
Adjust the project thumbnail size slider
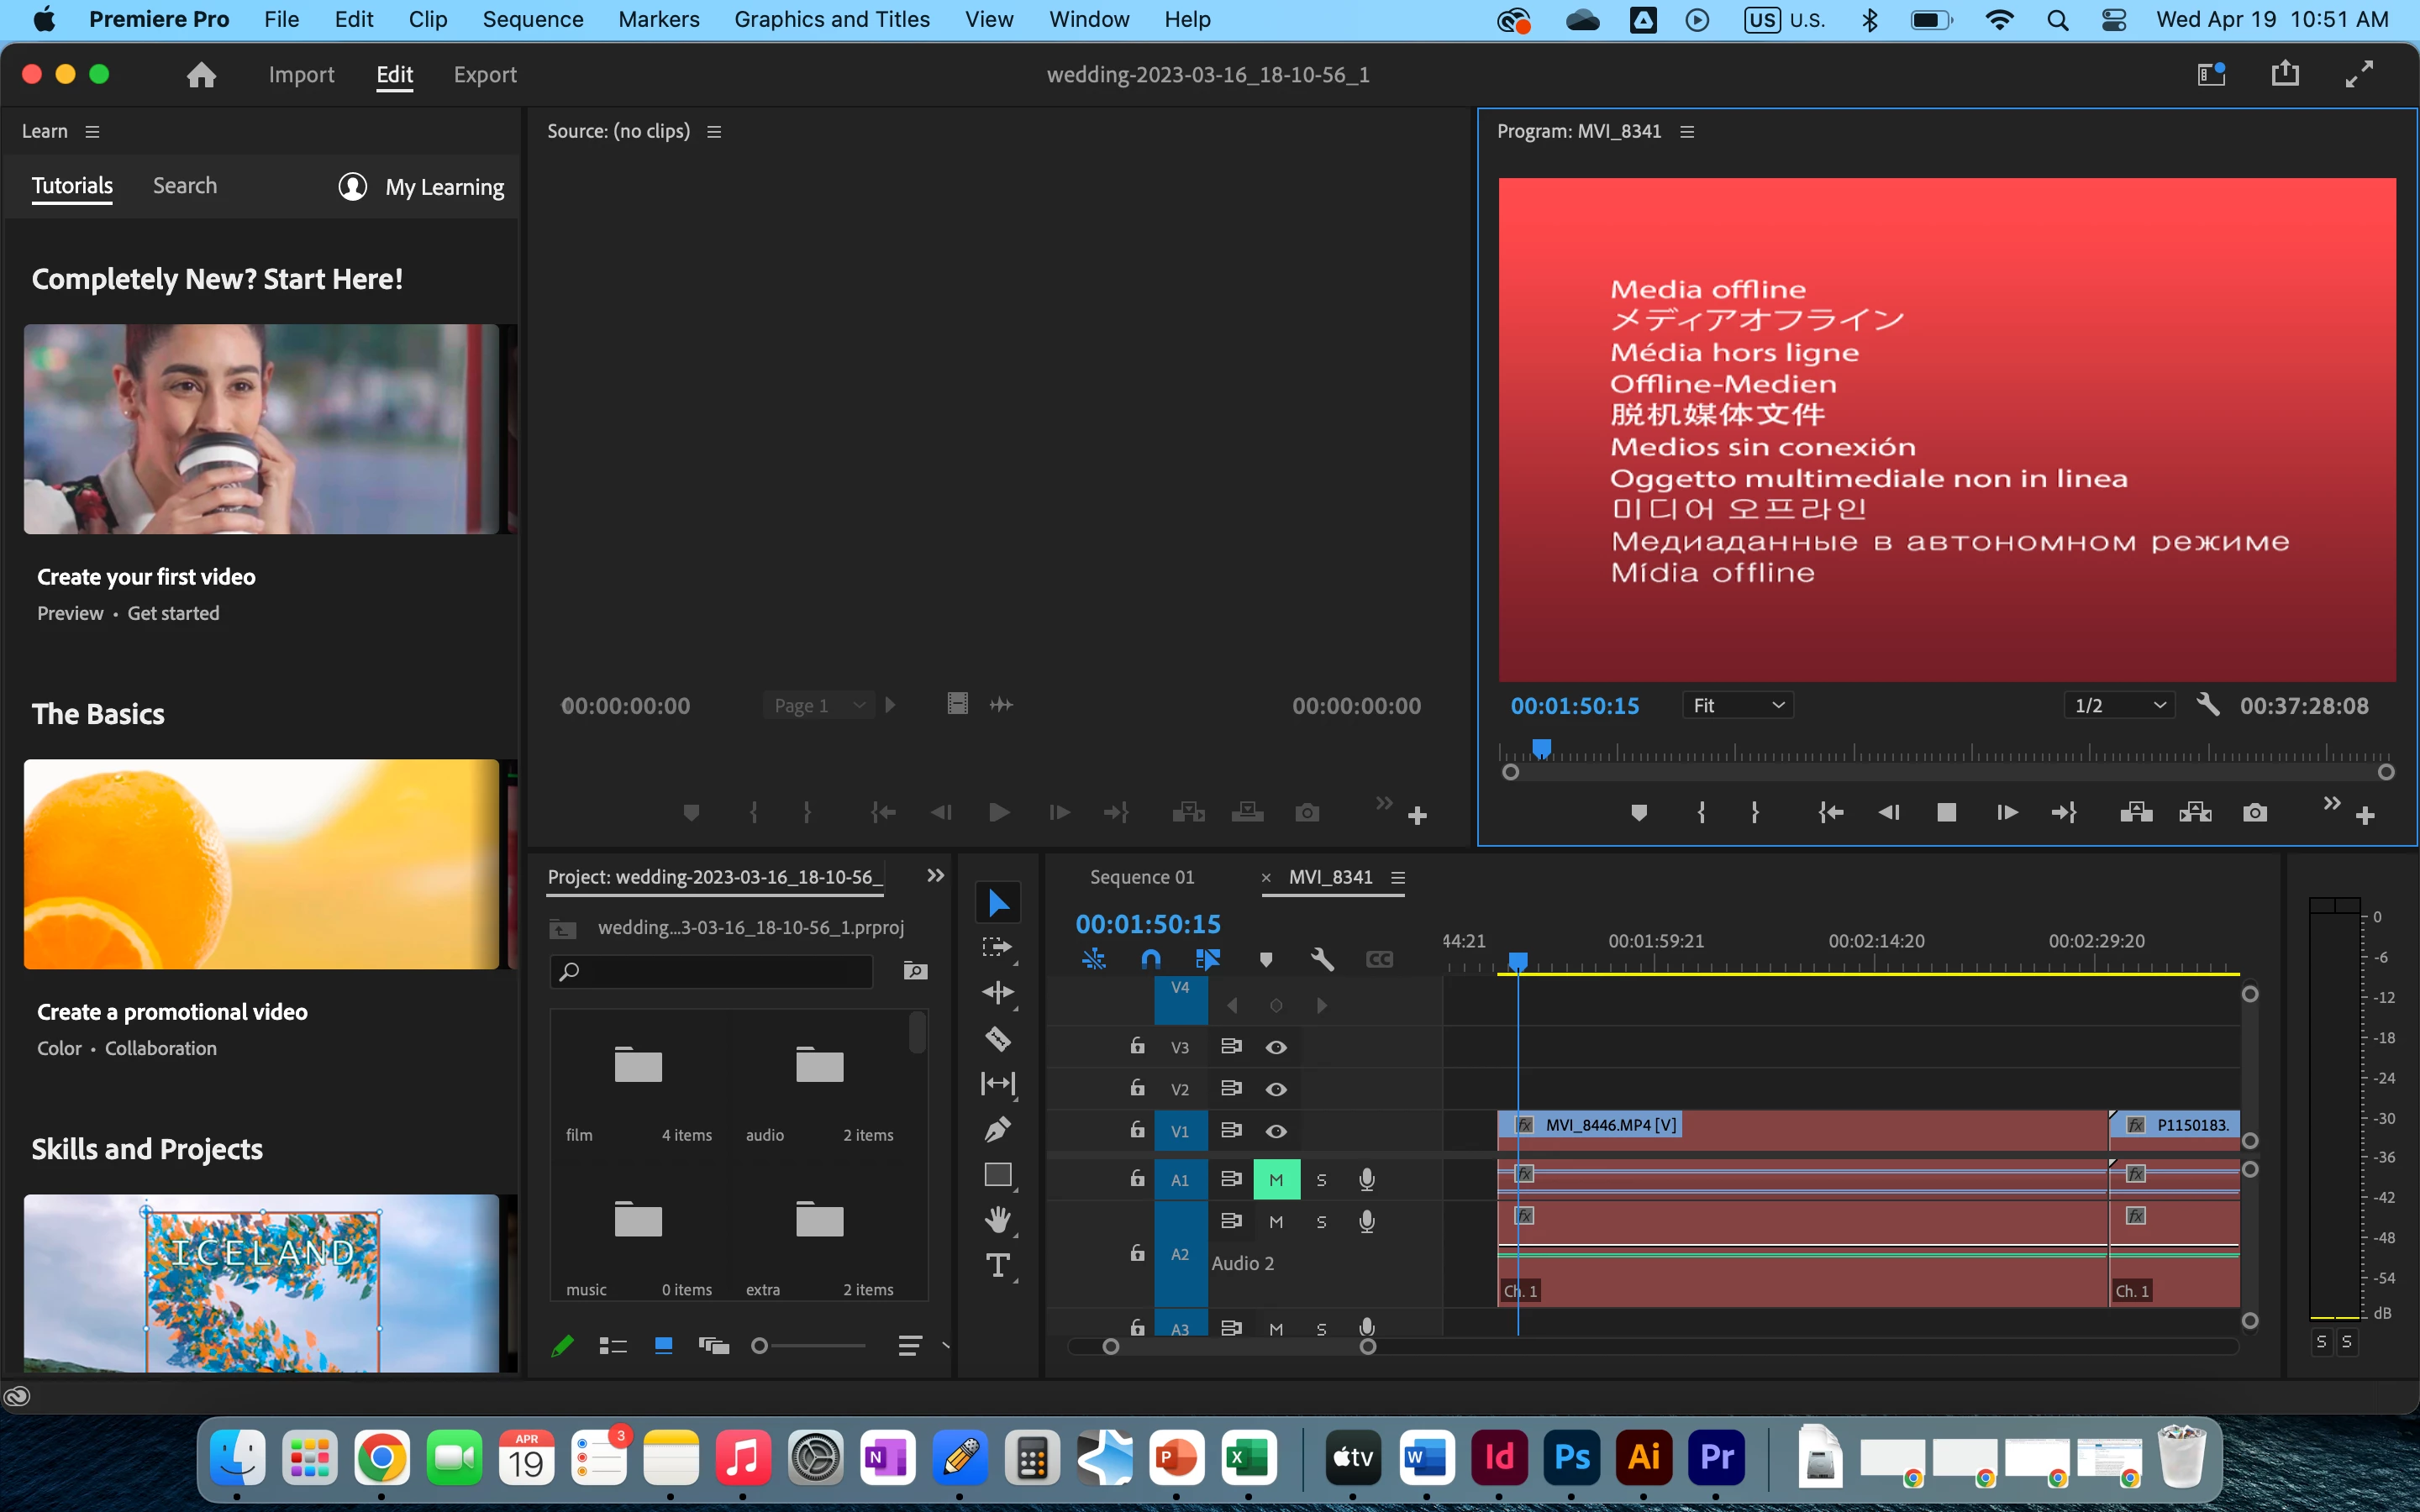[761, 1346]
